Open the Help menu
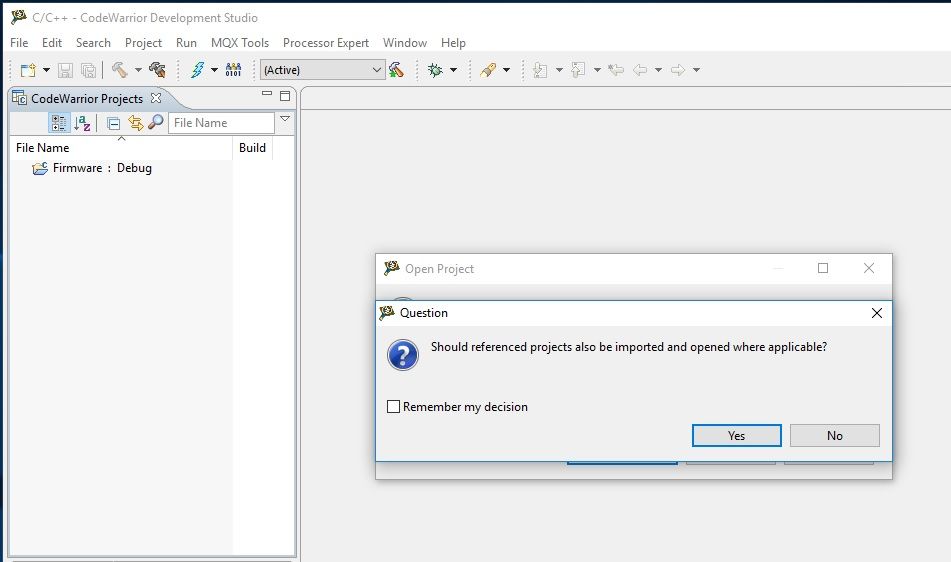The height and width of the screenshot is (562, 951). click(x=453, y=43)
